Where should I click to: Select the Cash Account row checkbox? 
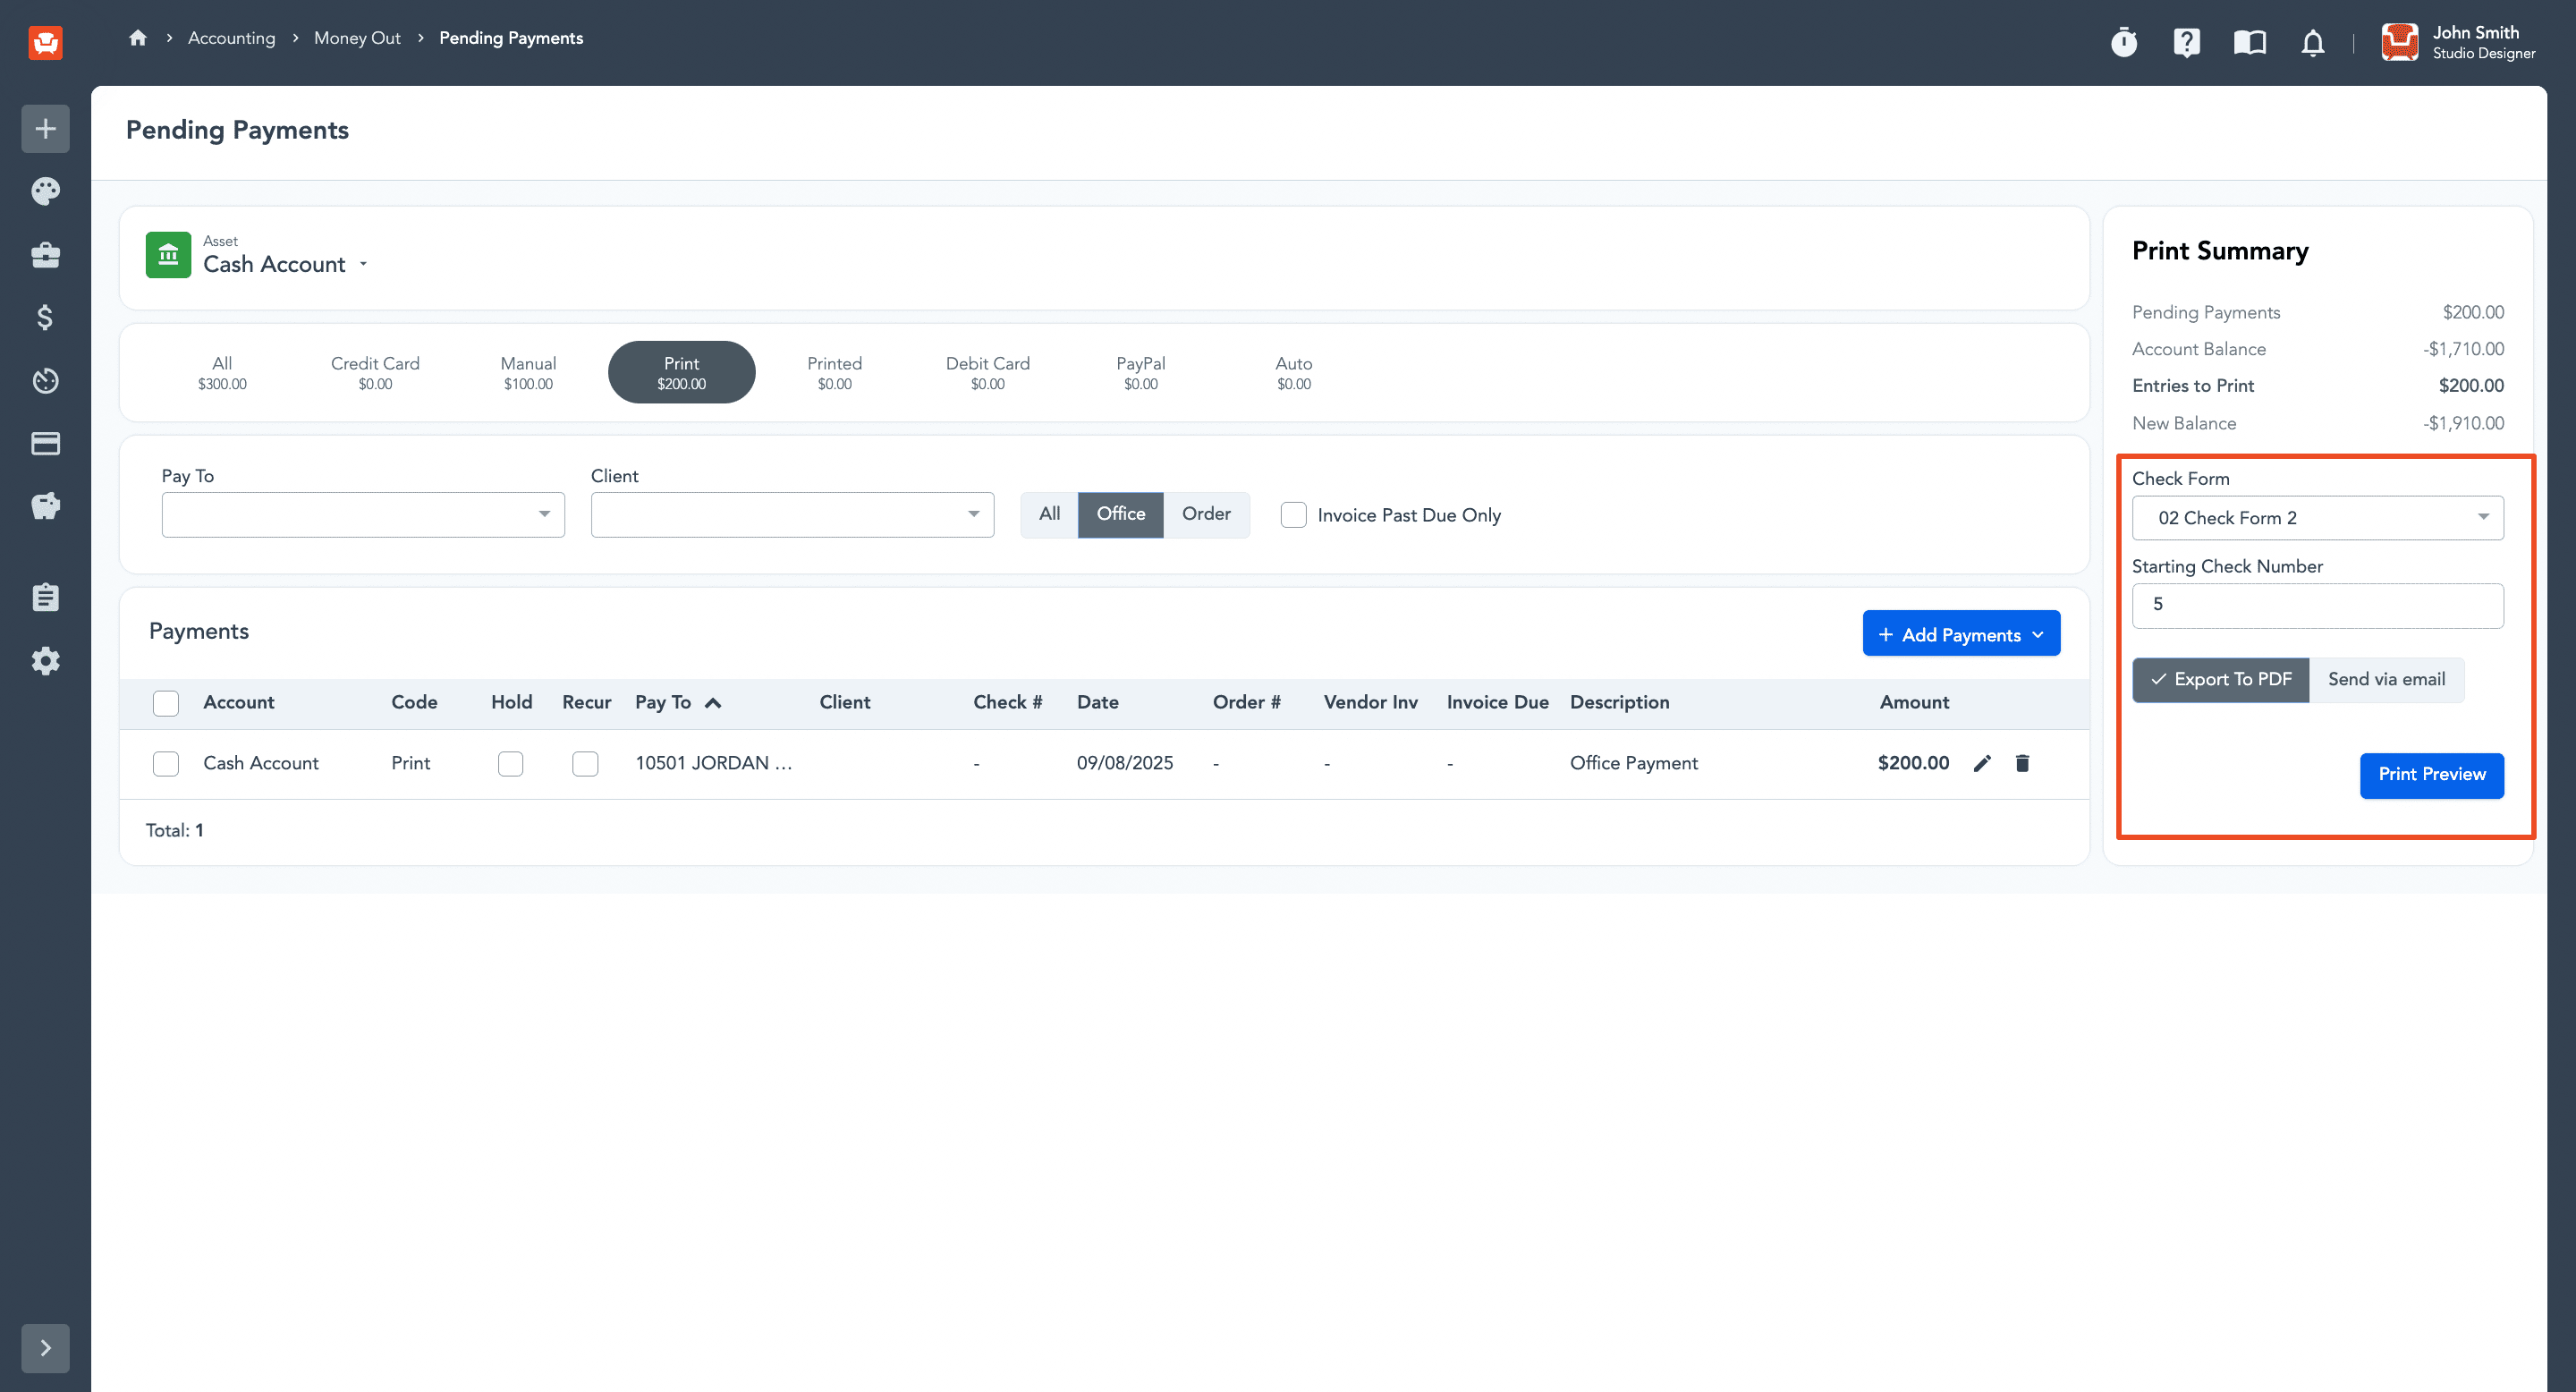tap(166, 764)
